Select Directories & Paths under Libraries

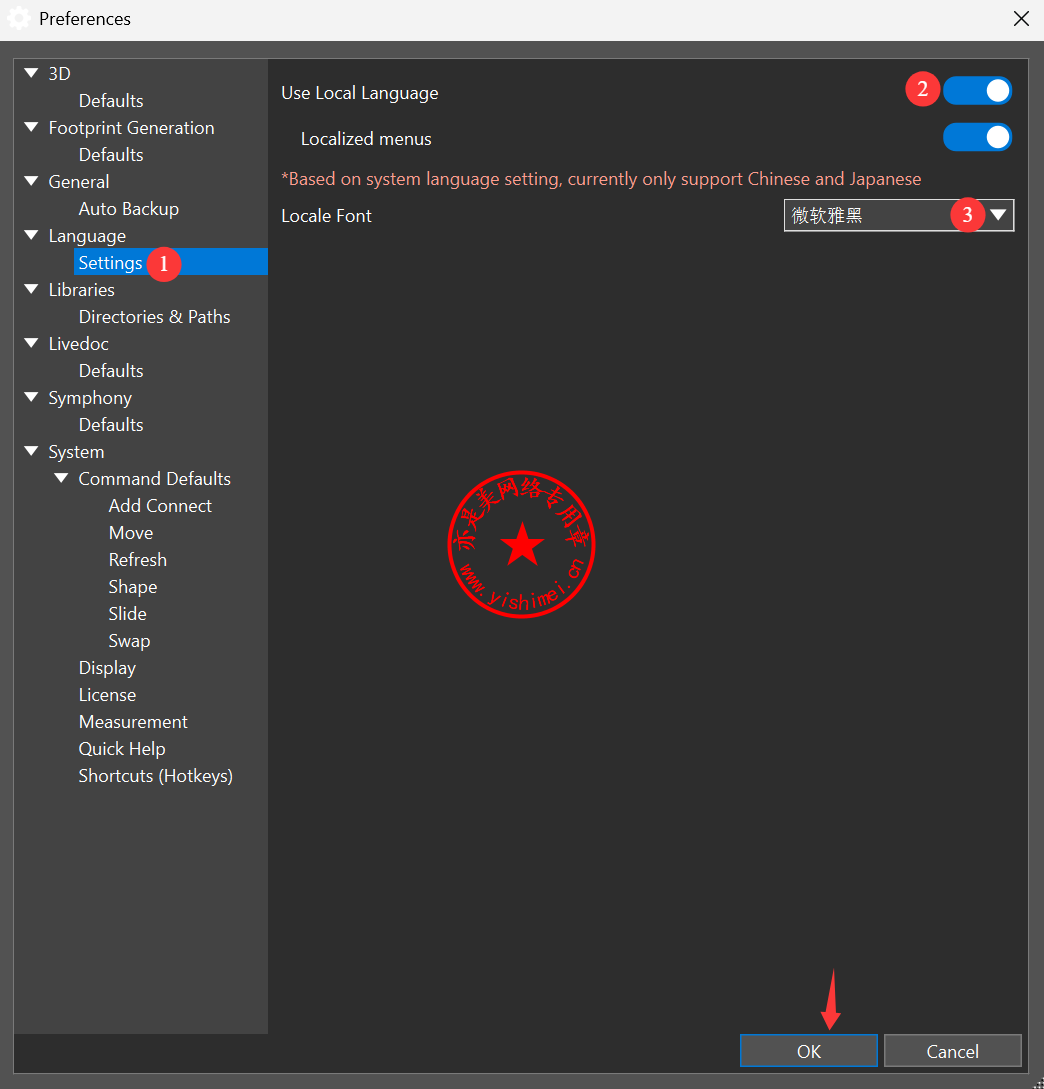pyautogui.click(x=154, y=317)
